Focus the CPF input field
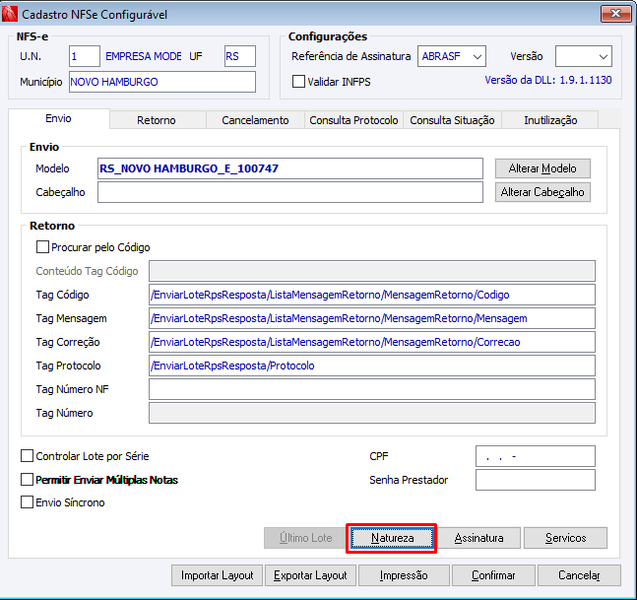Screen dimensions: 637x600 pyautogui.click(x=535, y=456)
